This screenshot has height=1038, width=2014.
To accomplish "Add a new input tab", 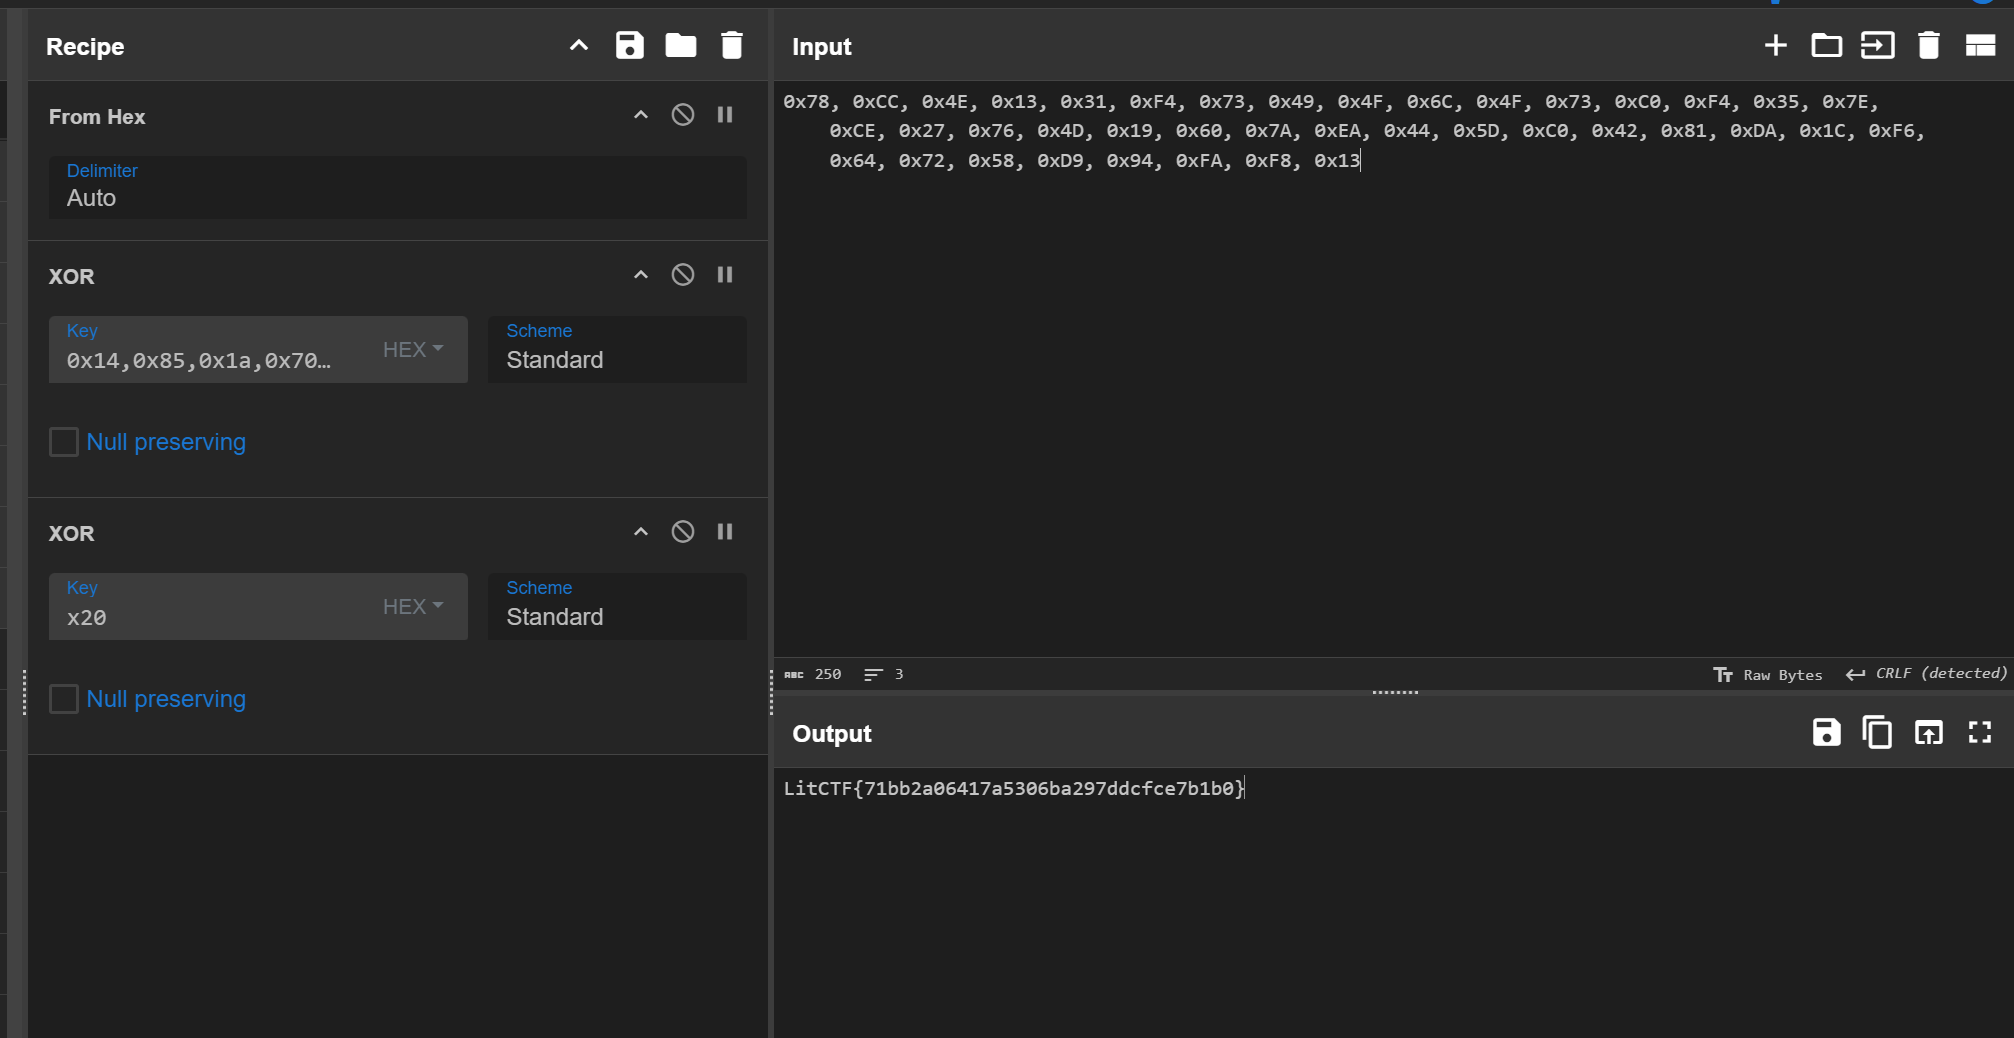I will tap(1776, 46).
